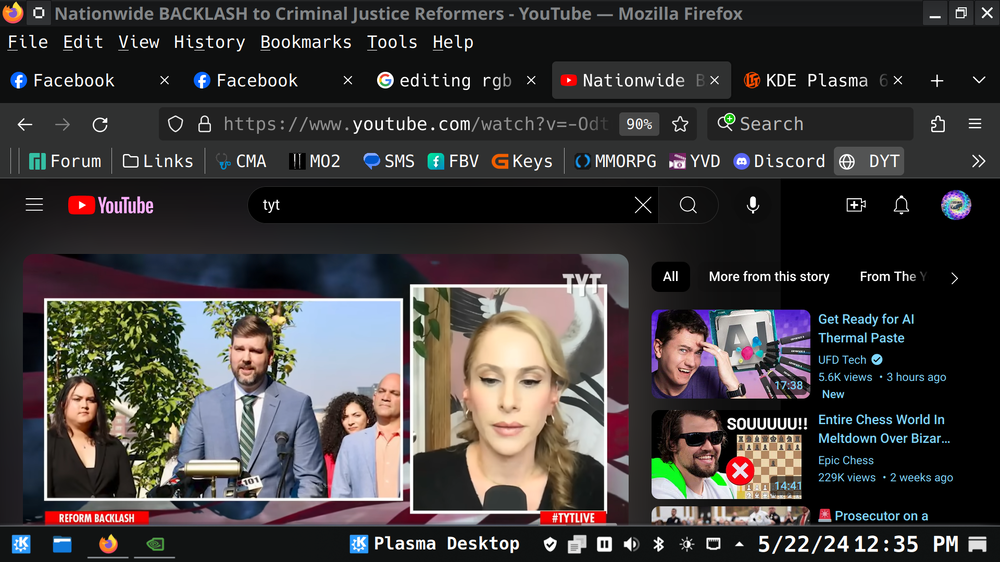Open the brightness tray icon

click(686, 544)
